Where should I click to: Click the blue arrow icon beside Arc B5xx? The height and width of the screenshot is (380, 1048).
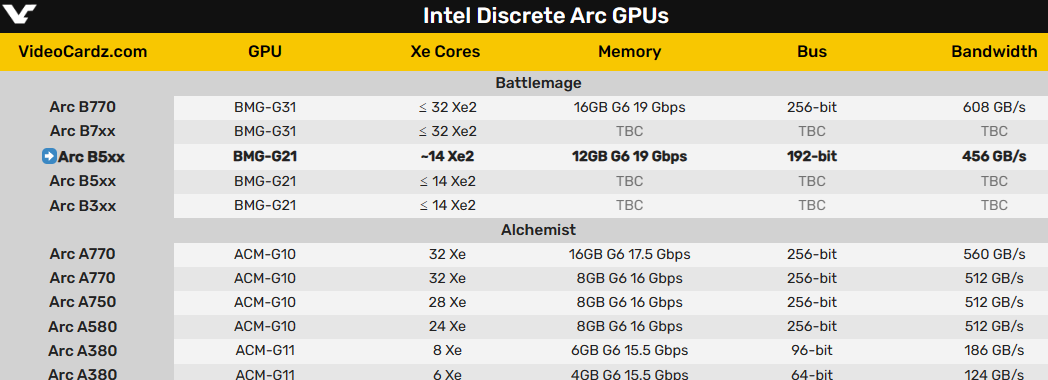pos(49,156)
